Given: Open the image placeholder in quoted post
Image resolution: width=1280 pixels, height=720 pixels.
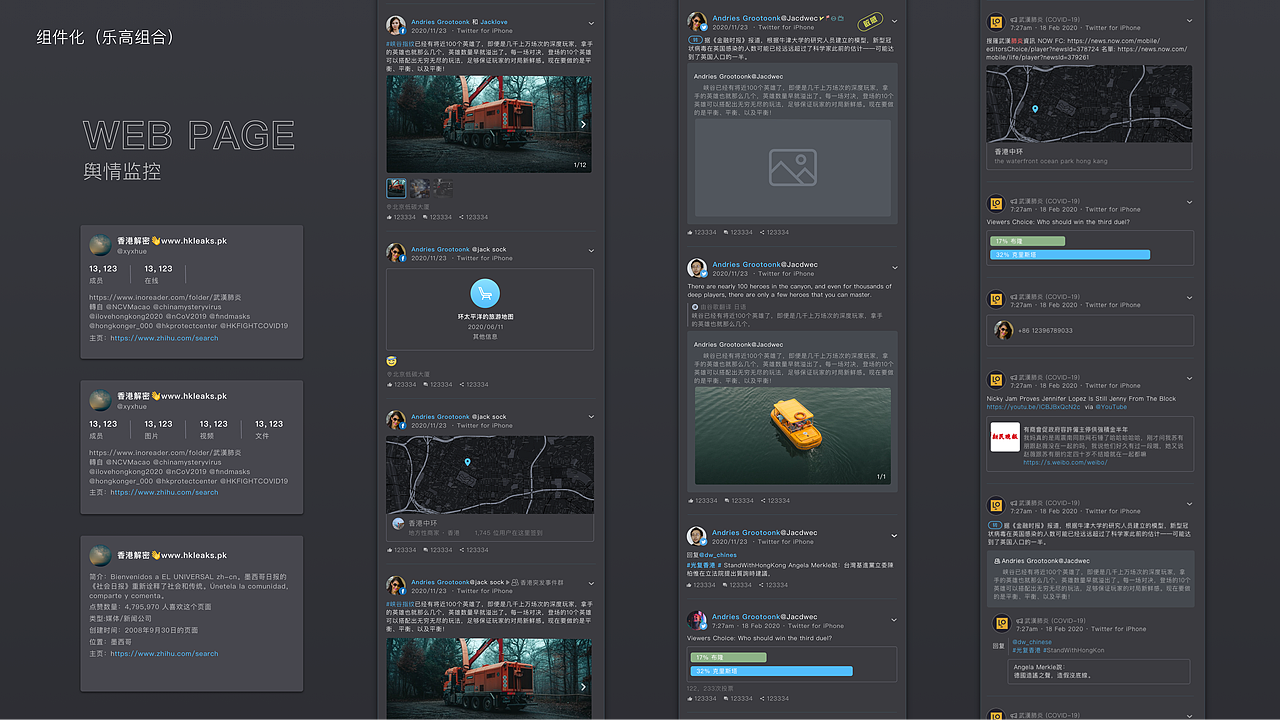Looking at the screenshot, I should [793, 168].
